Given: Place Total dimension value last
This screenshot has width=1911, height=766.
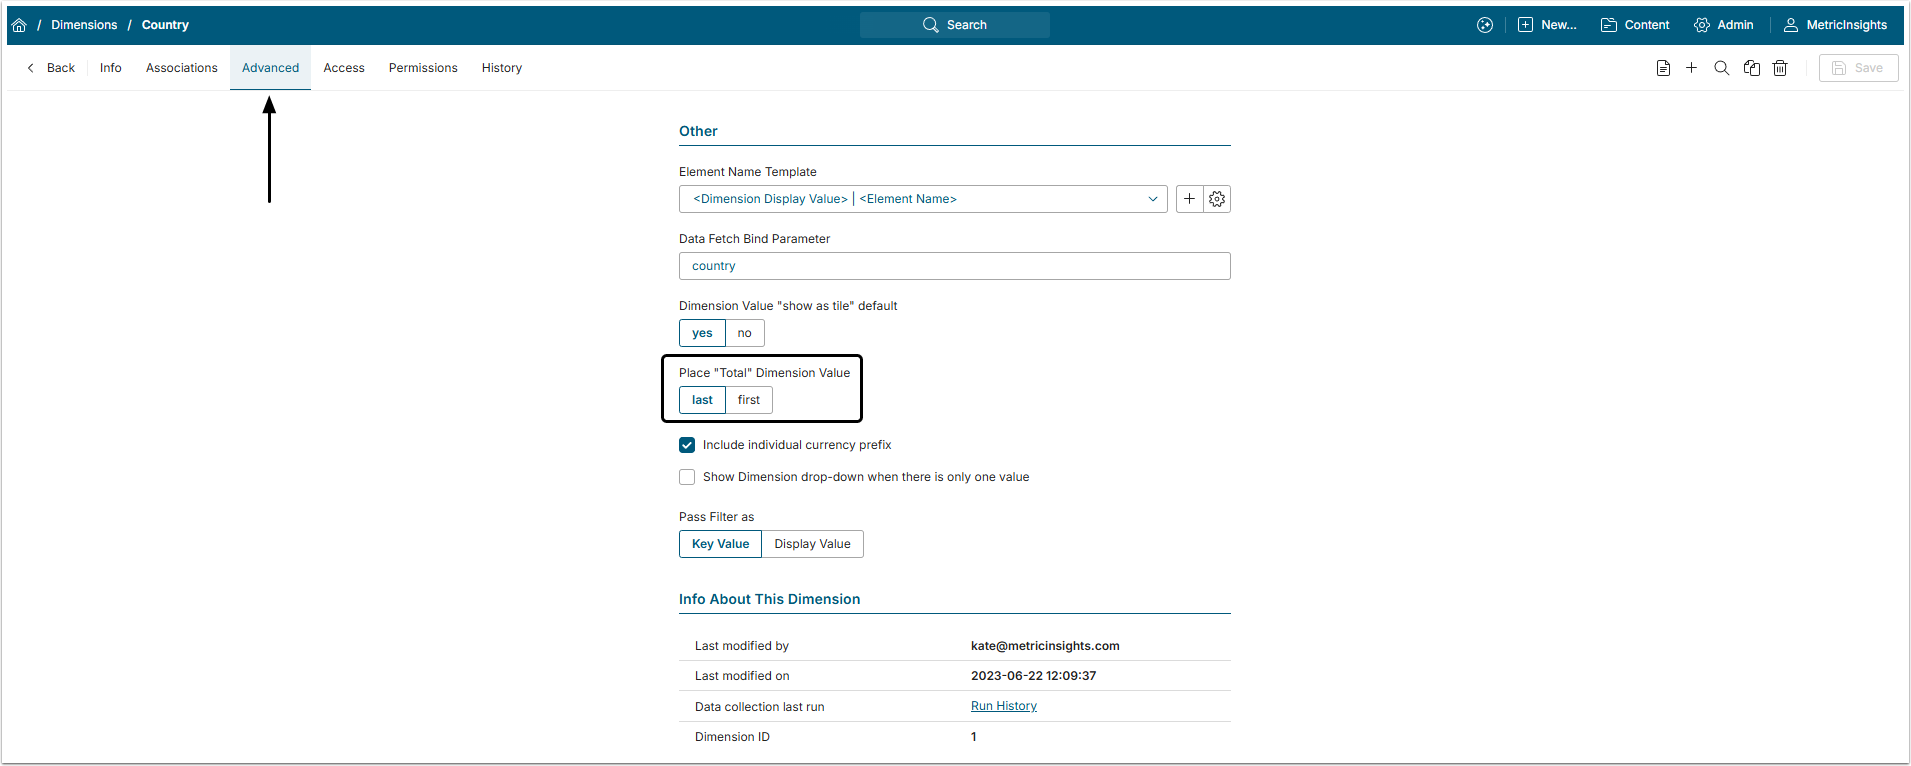Looking at the screenshot, I should pyautogui.click(x=702, y=400).
